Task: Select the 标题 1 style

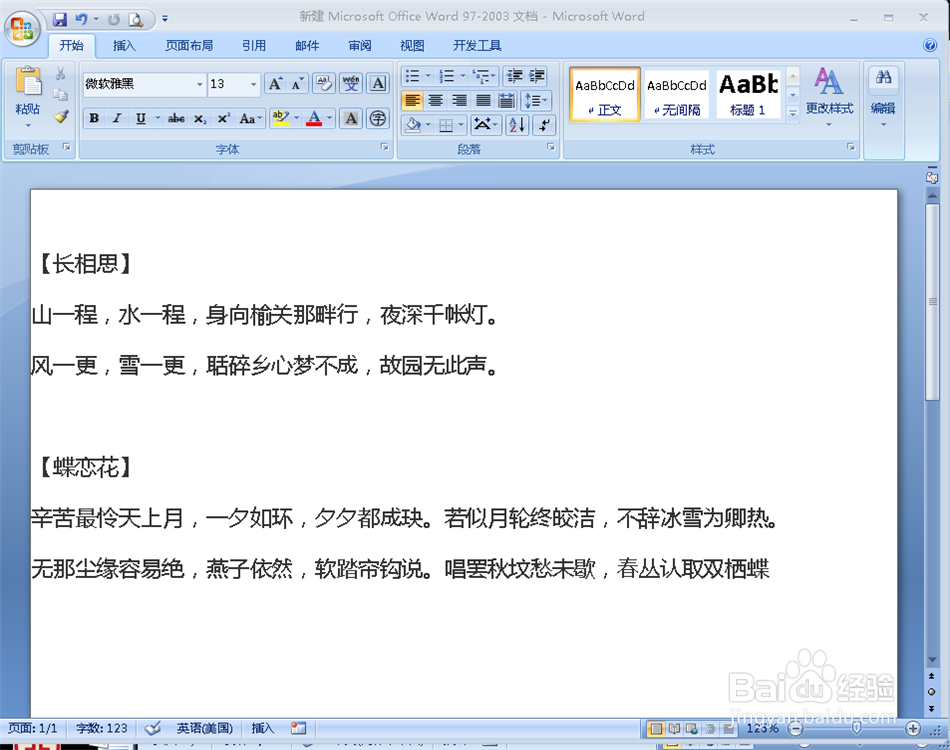Action: [x=748, y=93]
